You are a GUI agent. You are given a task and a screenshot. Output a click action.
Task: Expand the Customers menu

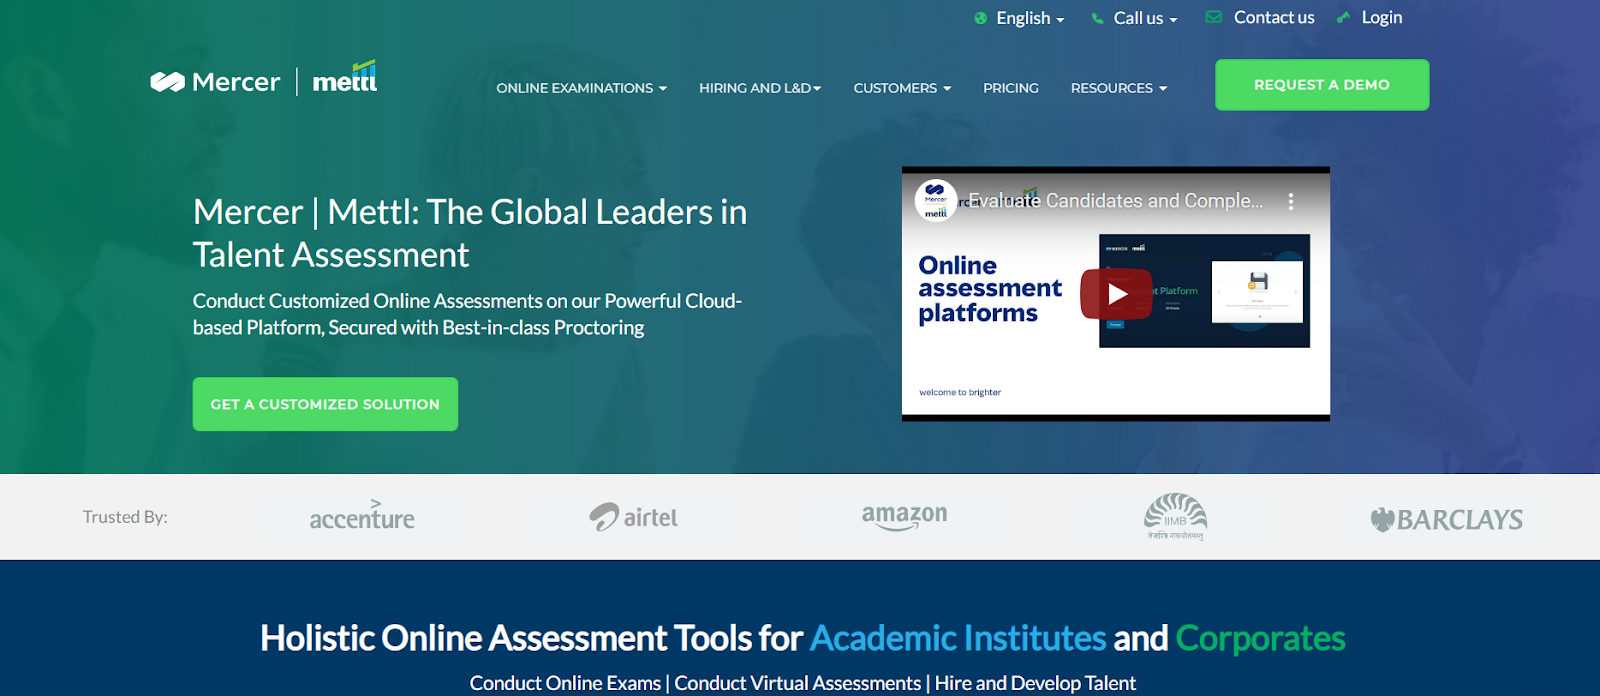click(x=902, y=88)
